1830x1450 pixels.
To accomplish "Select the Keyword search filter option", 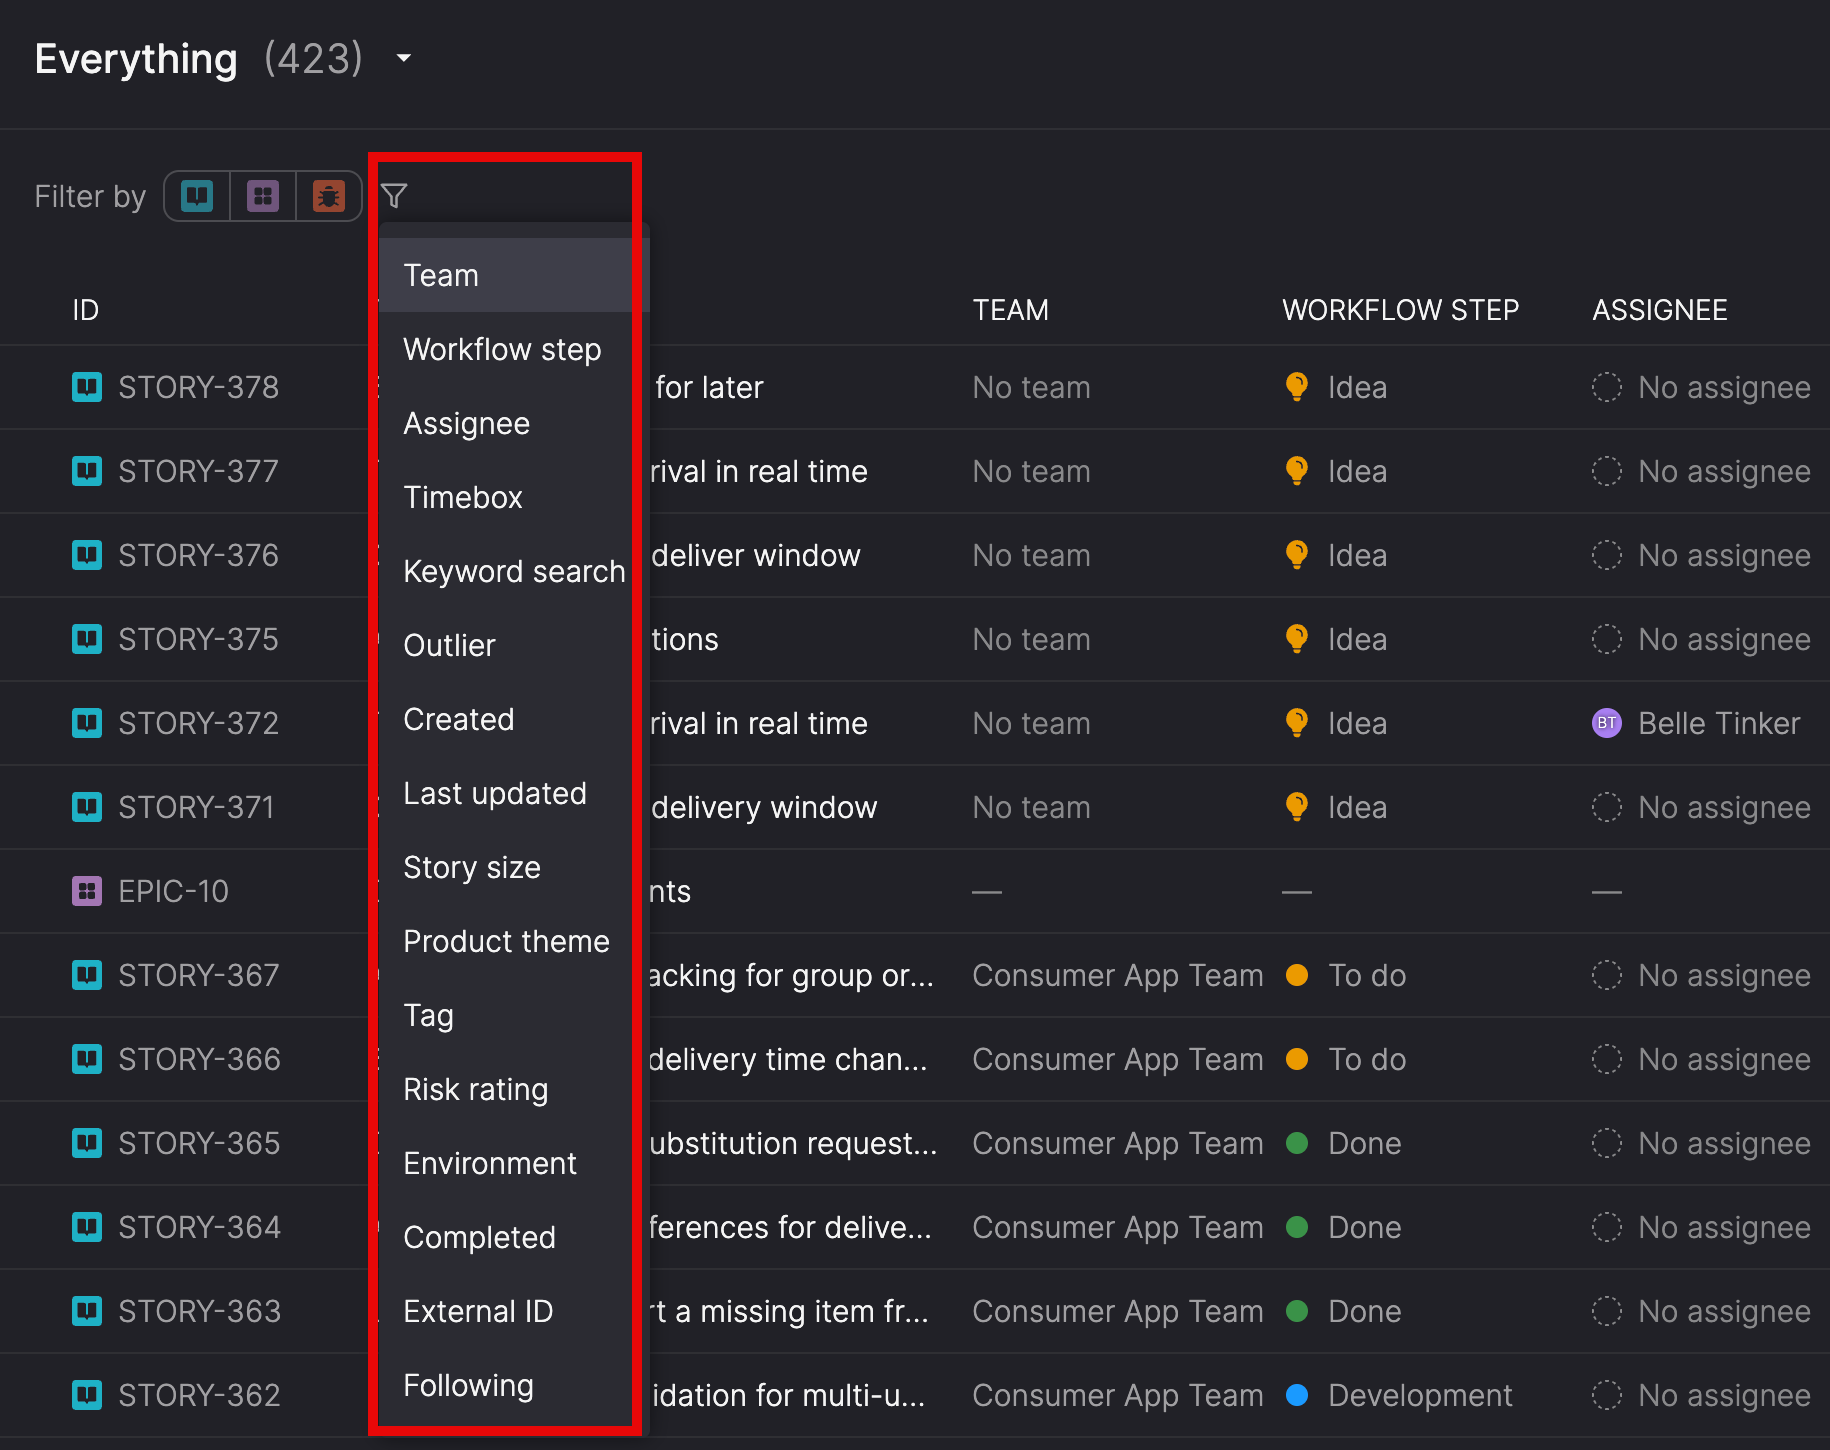I will tap(514, 571).
